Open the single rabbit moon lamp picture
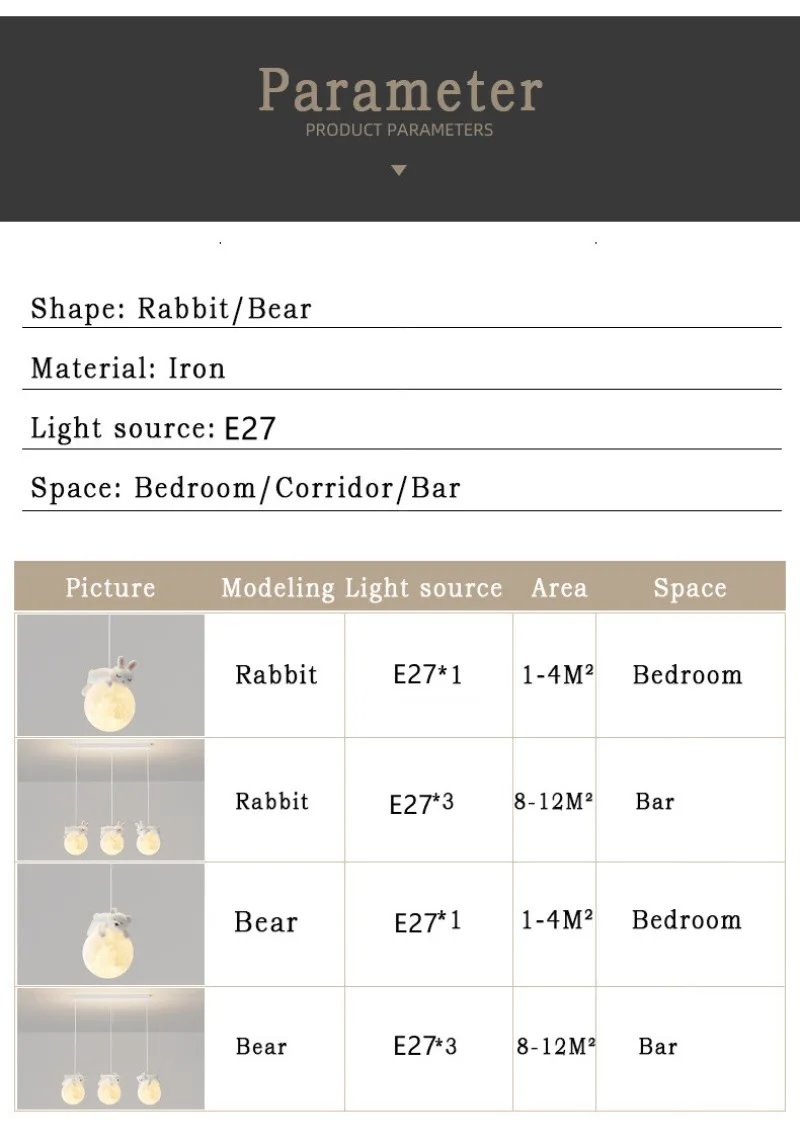This screenshot has height=1145, width=800. pos(110,675)
